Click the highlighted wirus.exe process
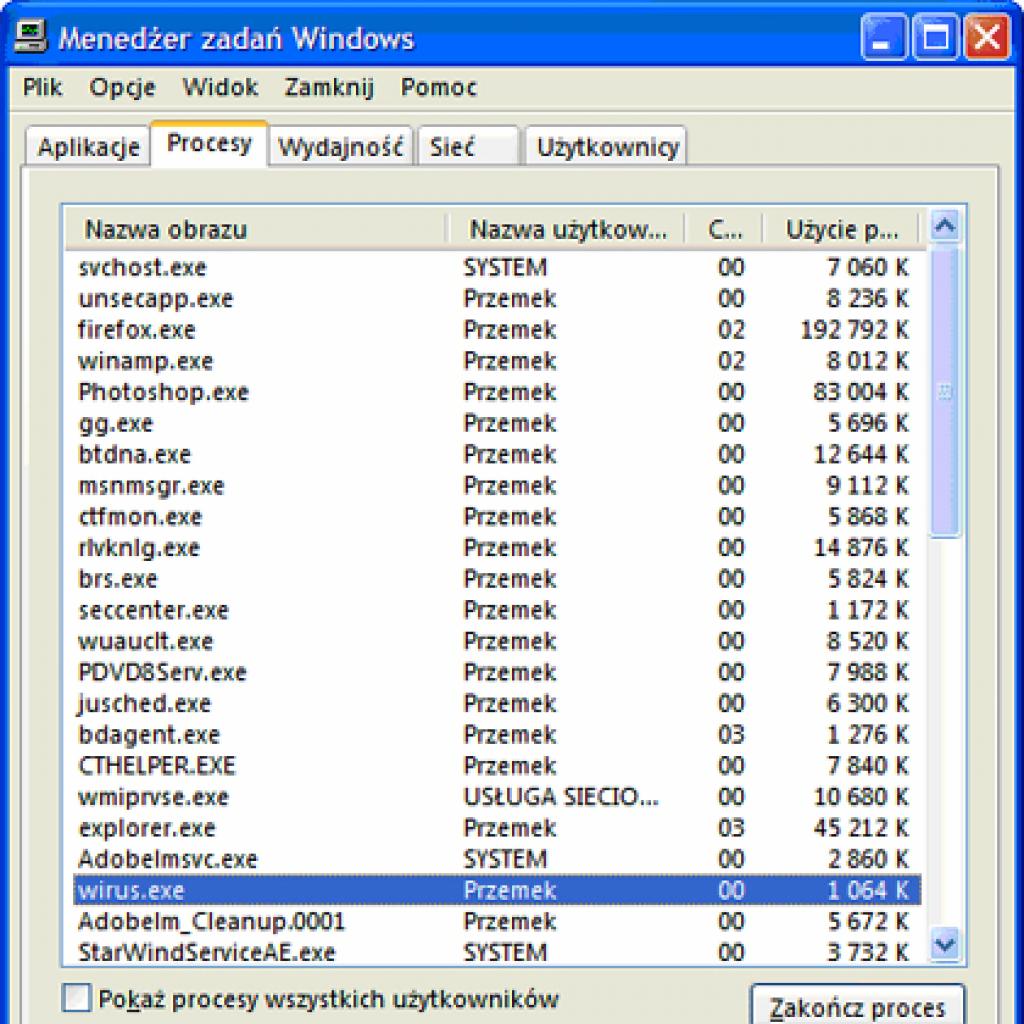 tap(496, 890)
